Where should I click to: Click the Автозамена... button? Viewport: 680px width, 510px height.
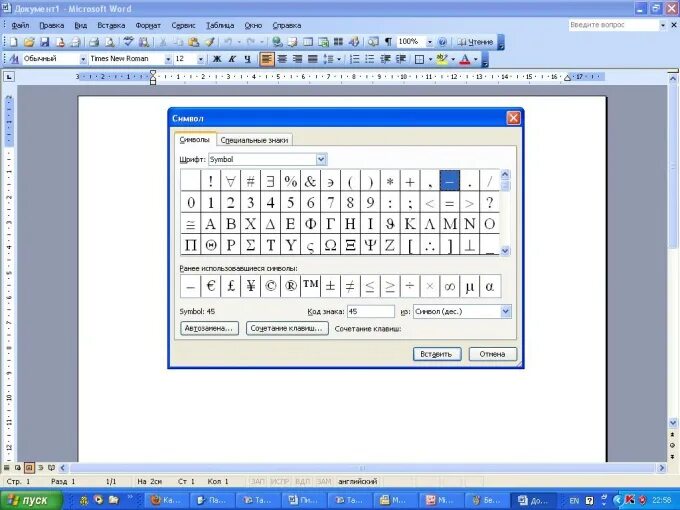coord(209,328)
